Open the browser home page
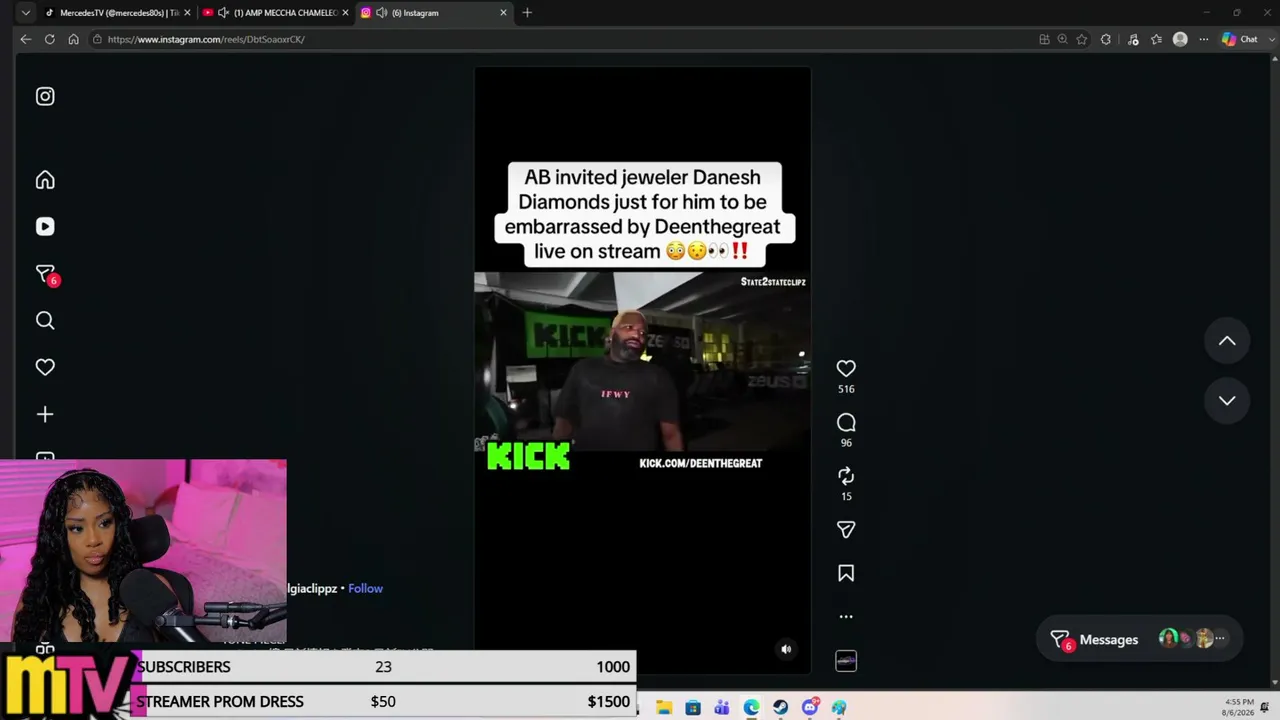Viewport: 1280px width, 720px height. [x=73, y=39]
